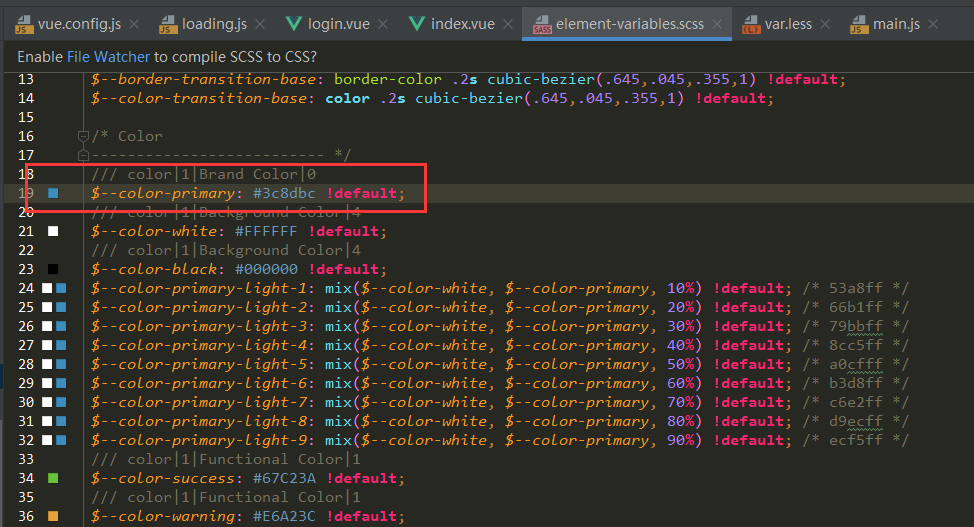Click $--border-transition-base on line 13
Screen dimensions: 974x527
click(x=203, y=80)
